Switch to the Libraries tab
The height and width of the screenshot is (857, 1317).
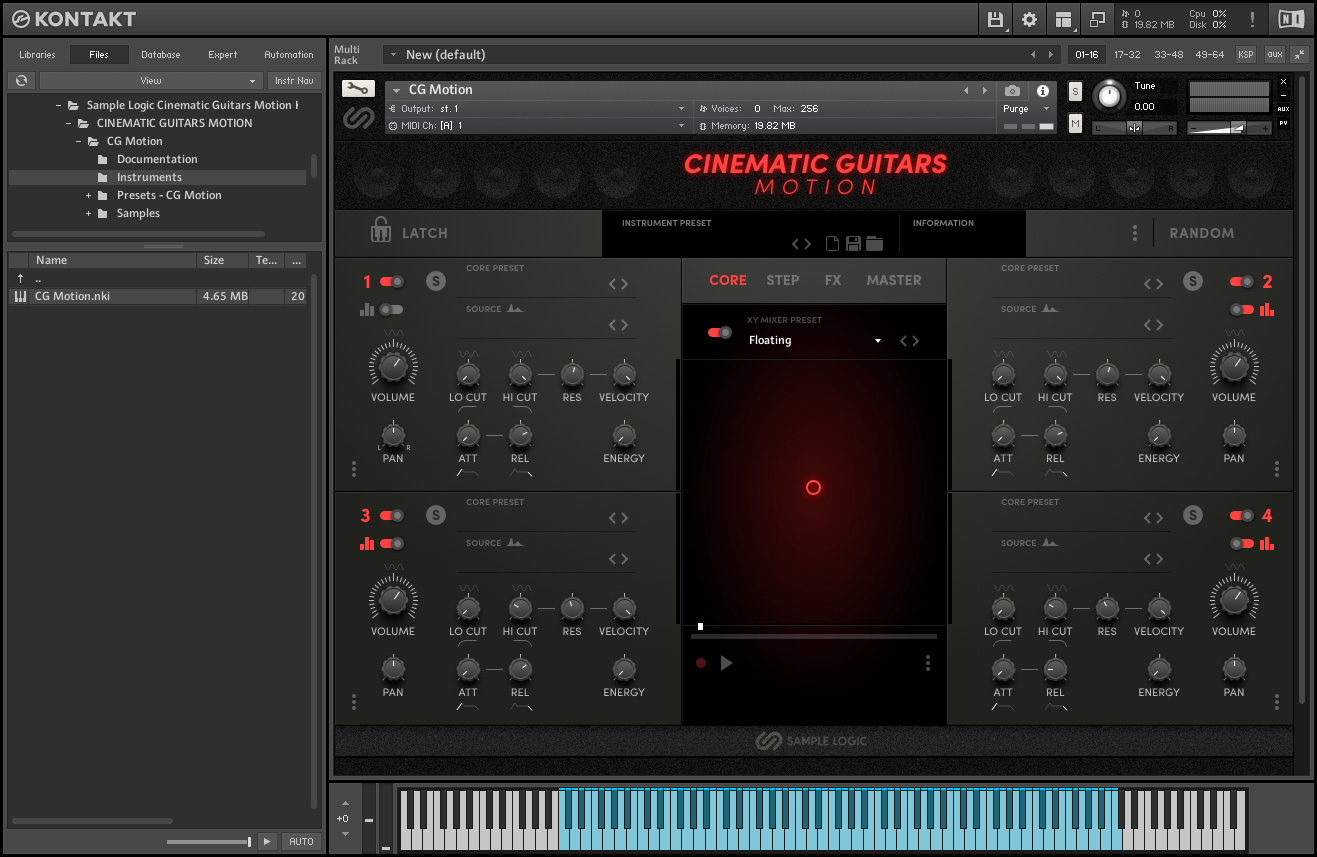click(37, 55)
